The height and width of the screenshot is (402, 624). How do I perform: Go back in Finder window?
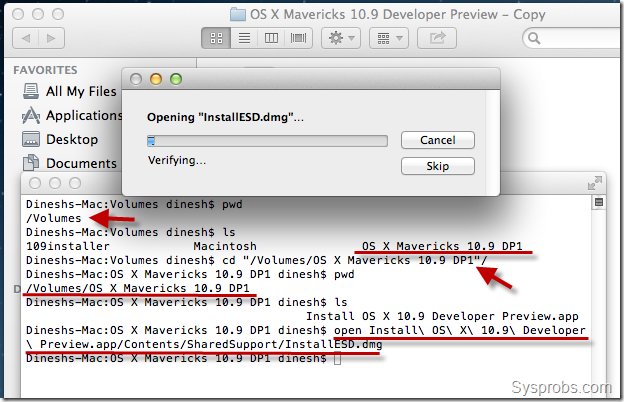pyautogui.click(x=26, y=38)
